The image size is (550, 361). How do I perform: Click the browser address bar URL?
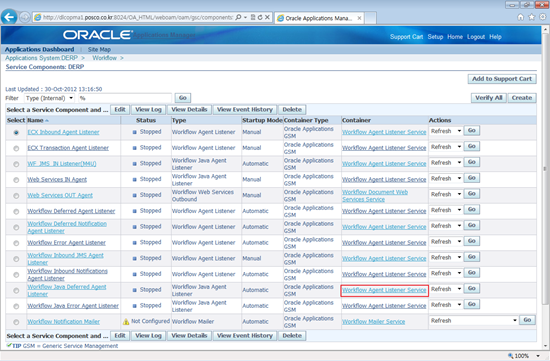[x=138, y=17]
